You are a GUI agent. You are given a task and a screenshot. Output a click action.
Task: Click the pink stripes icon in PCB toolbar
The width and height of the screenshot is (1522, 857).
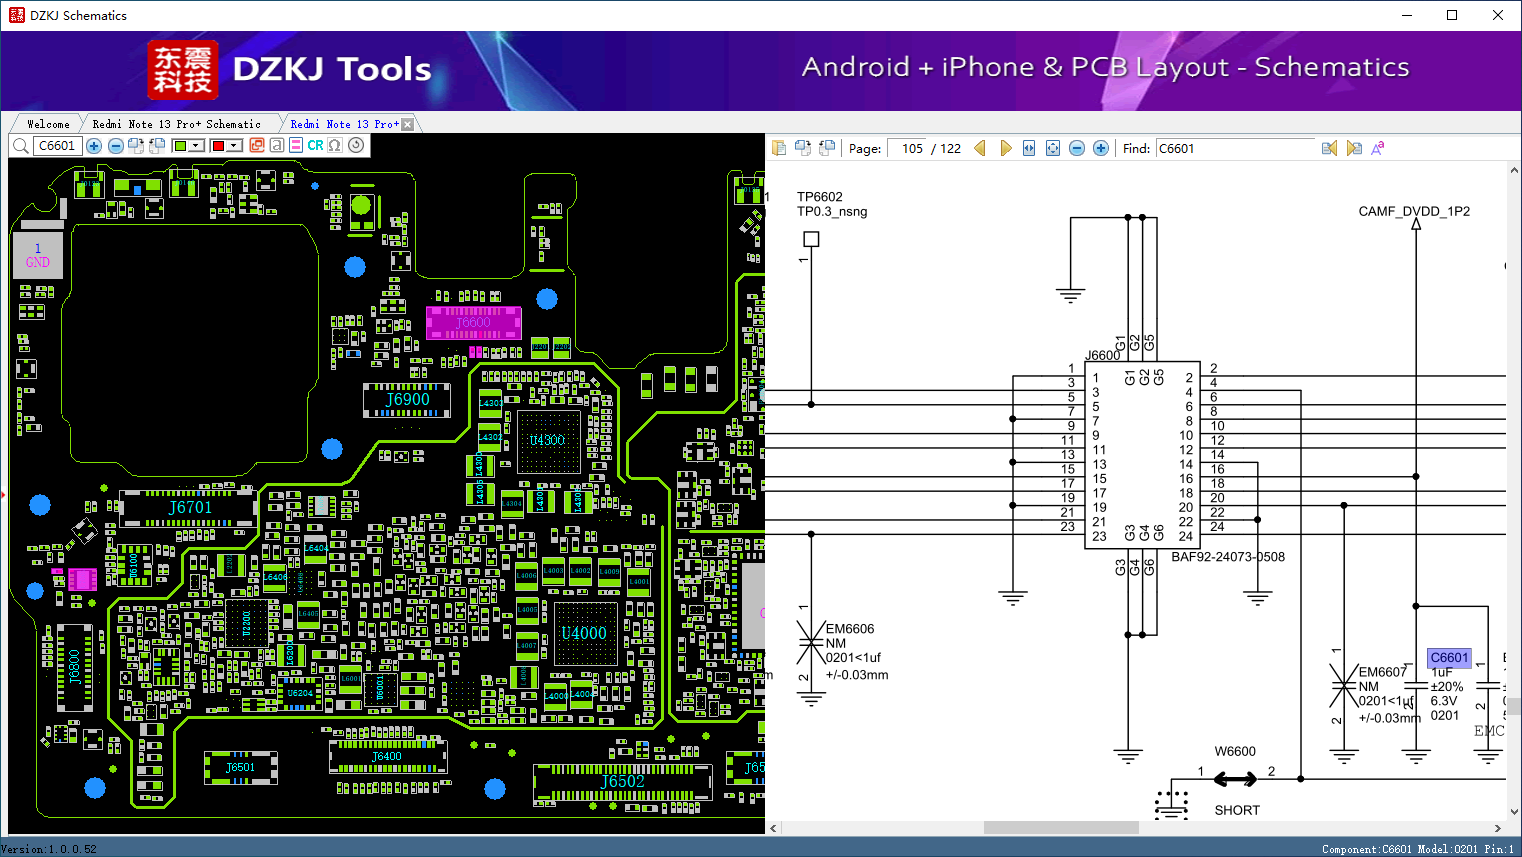click(296, 145)
